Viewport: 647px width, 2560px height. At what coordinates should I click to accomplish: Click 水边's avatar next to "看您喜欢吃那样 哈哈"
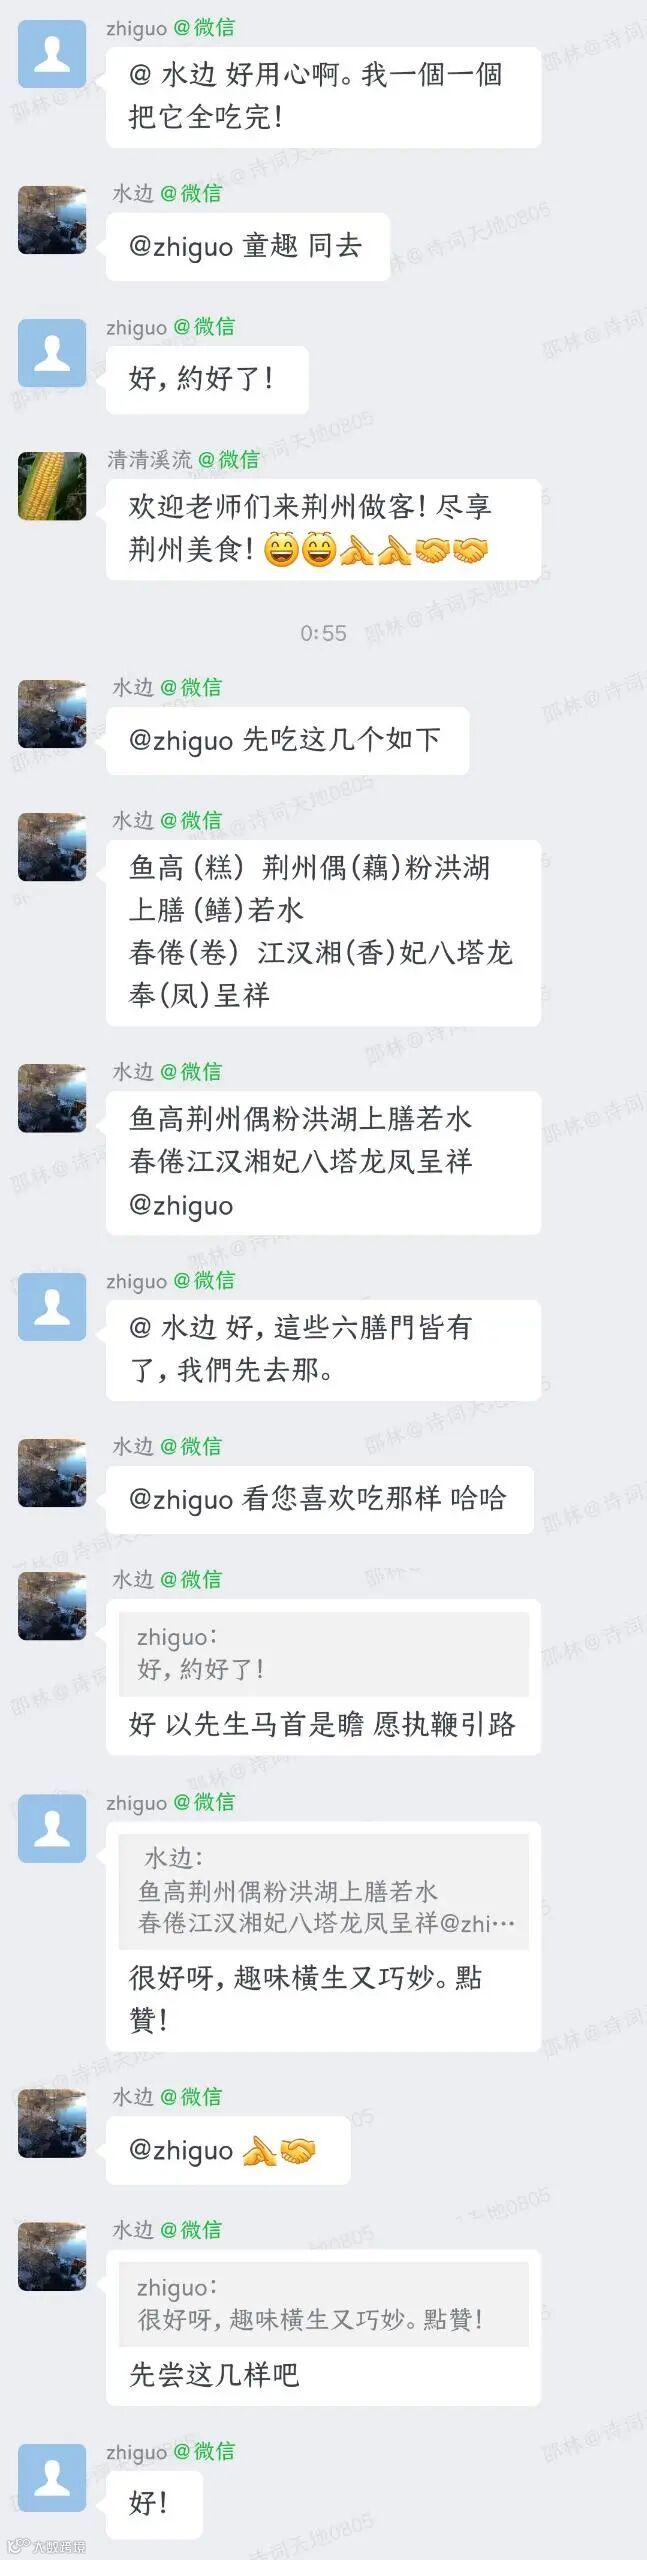click(x=52, y=1472)
